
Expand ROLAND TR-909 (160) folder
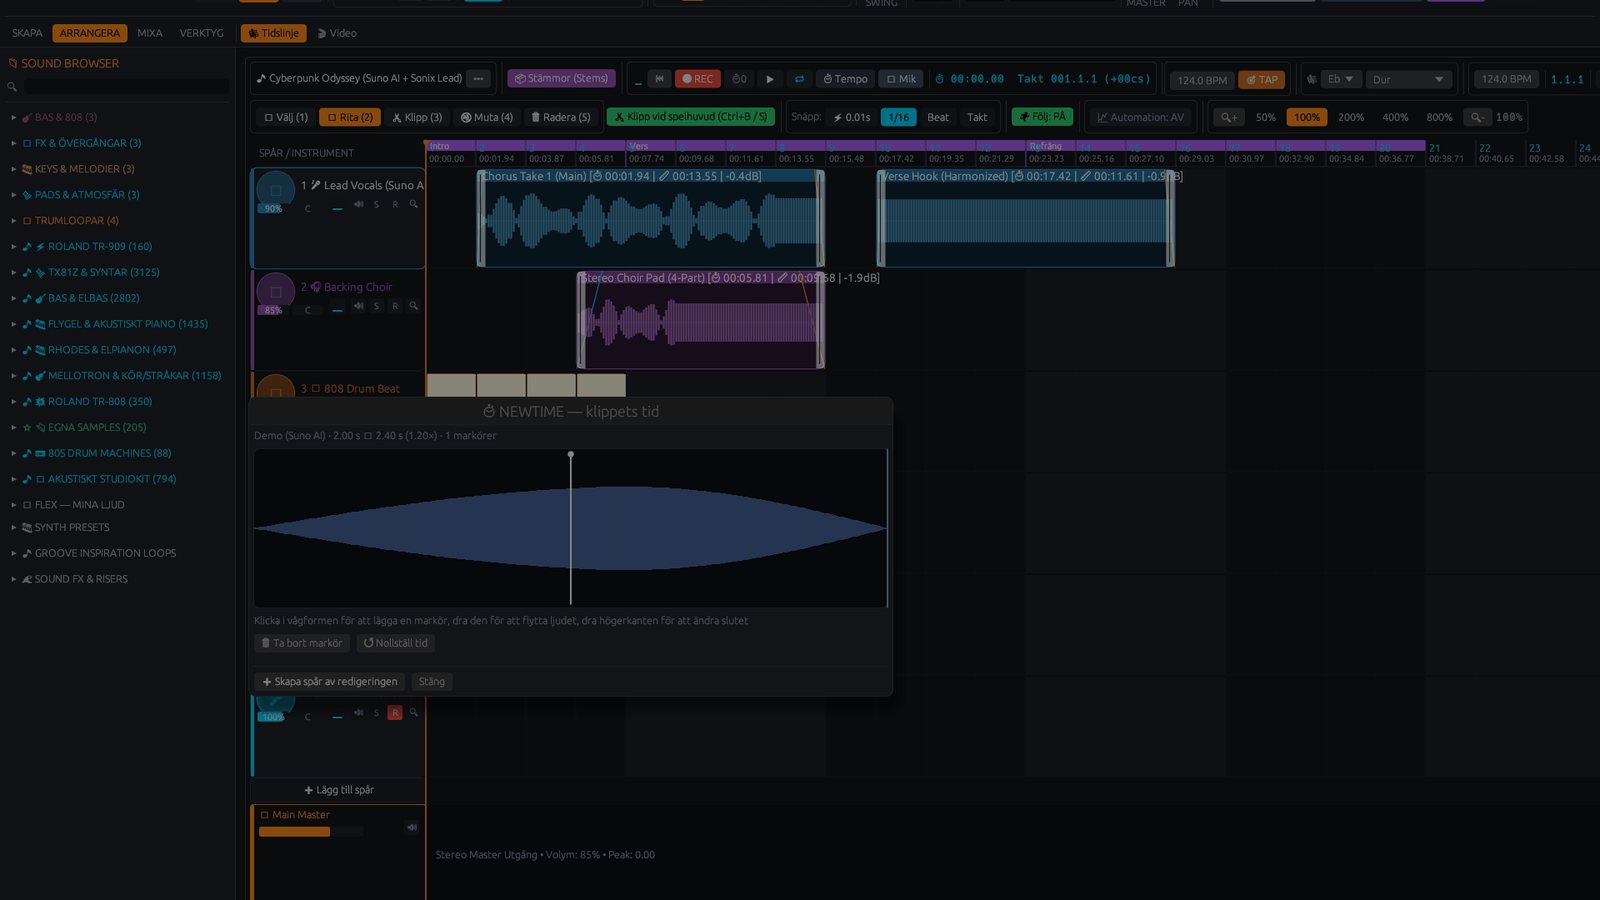pyautogui.click(x=100, y=247)
